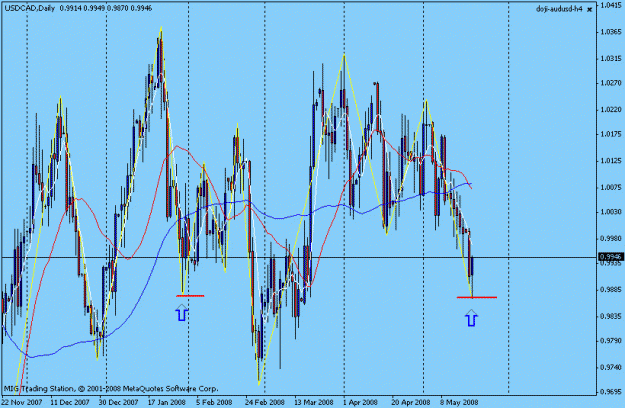Click the 0.9835 price axis label
Viewport: 625px width, 408px height.
(611, 316)
